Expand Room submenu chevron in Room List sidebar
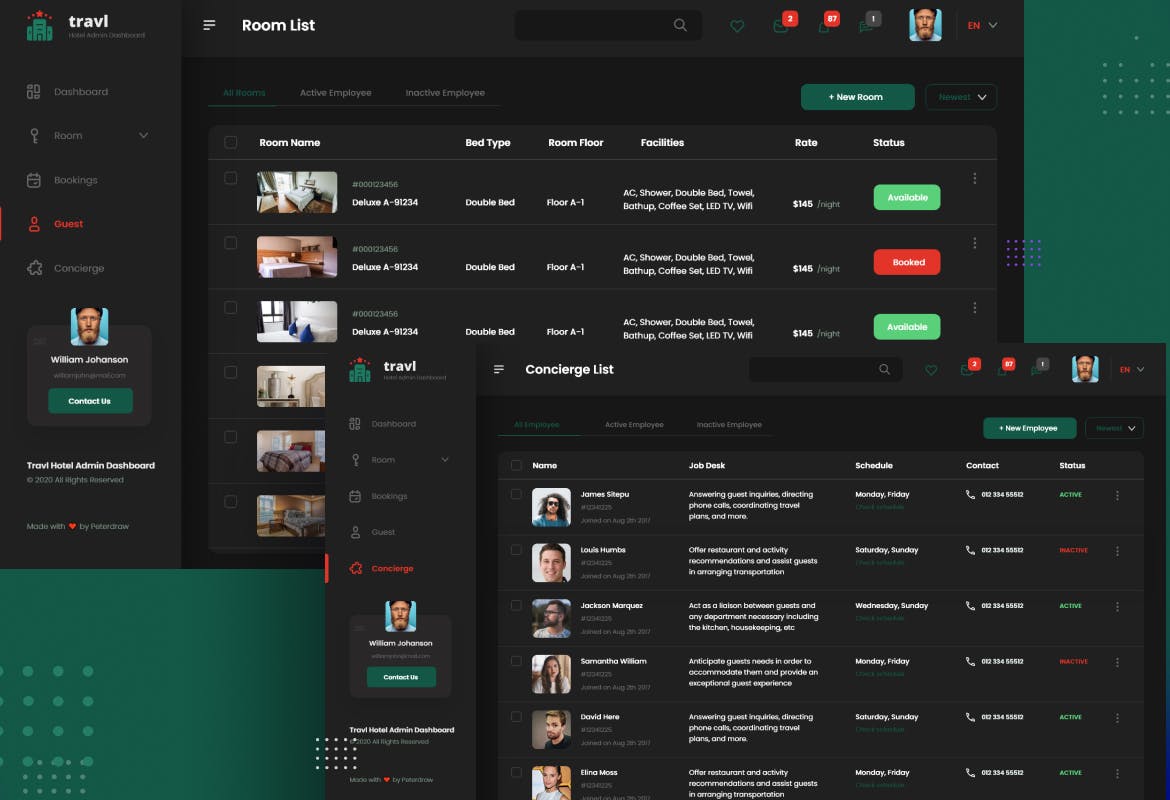 (143, 135)
